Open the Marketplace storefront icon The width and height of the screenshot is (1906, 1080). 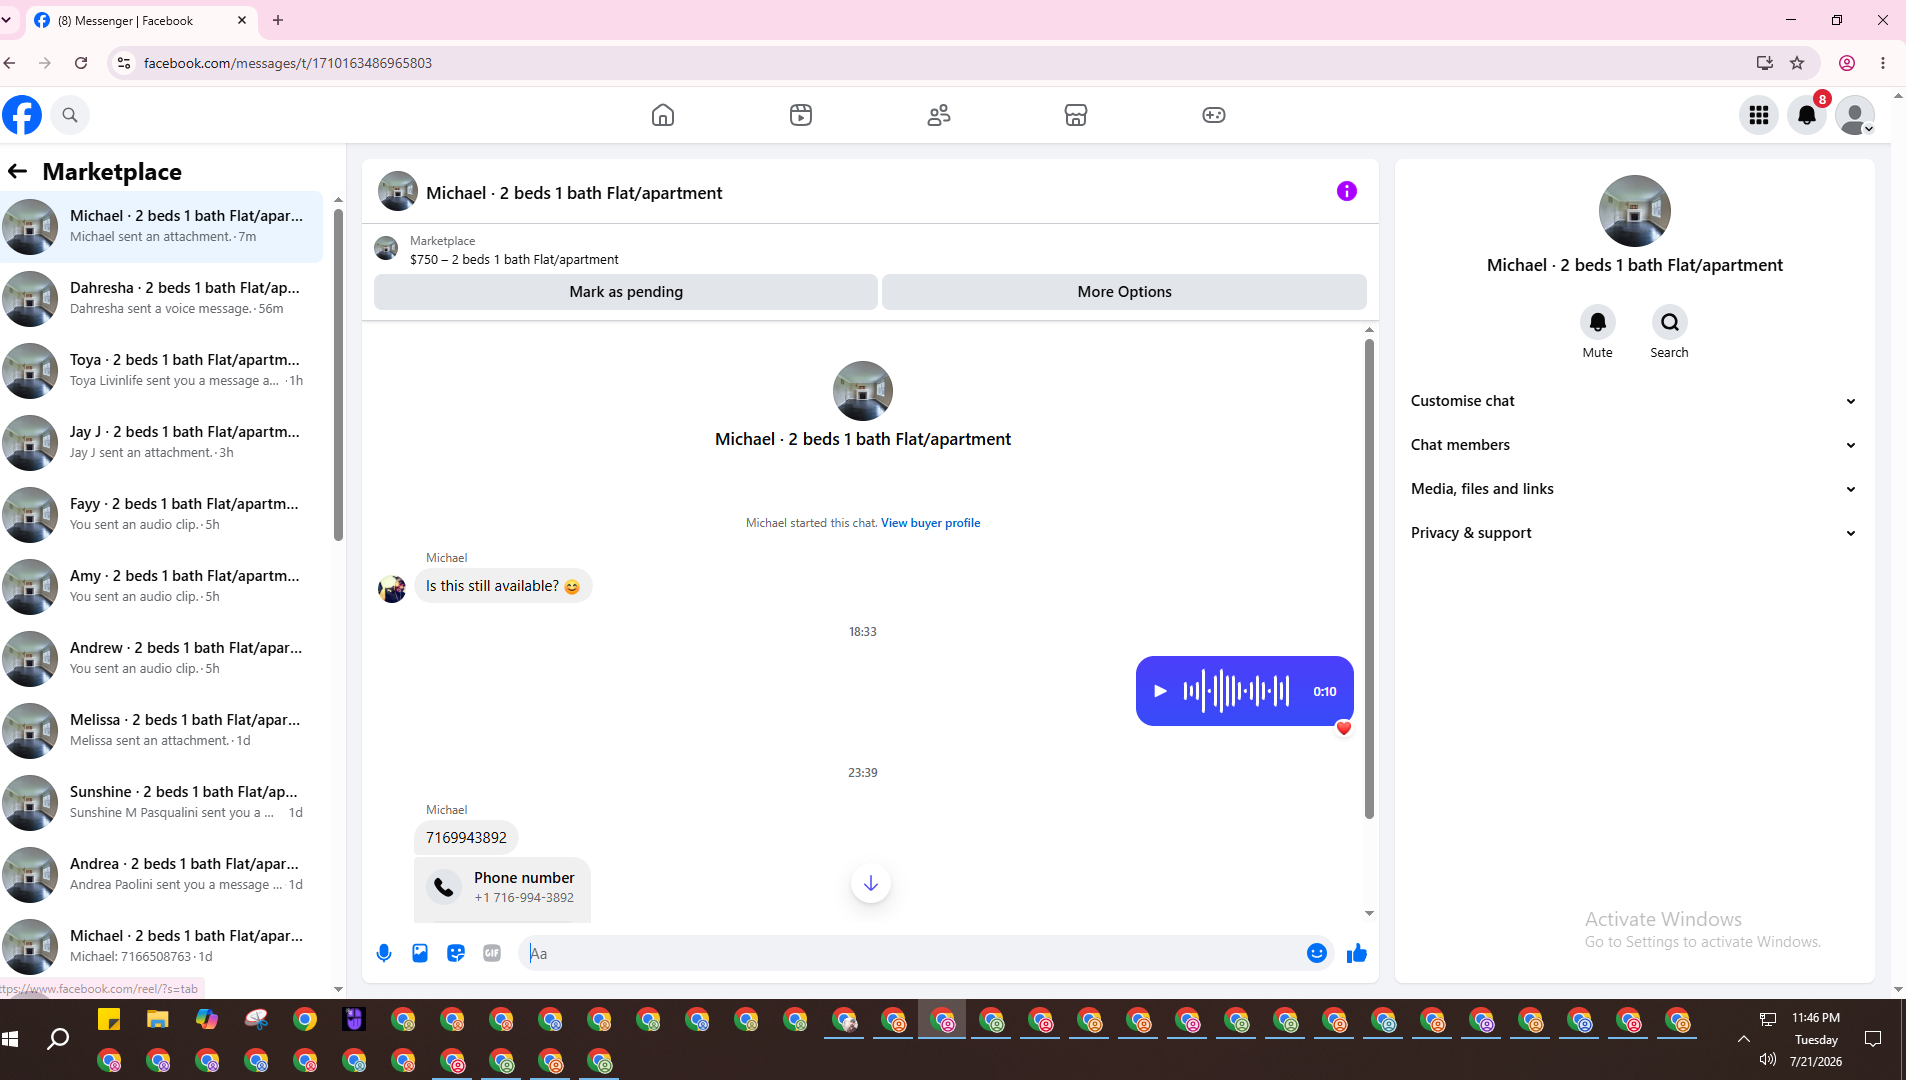[x=1076, y=115]
